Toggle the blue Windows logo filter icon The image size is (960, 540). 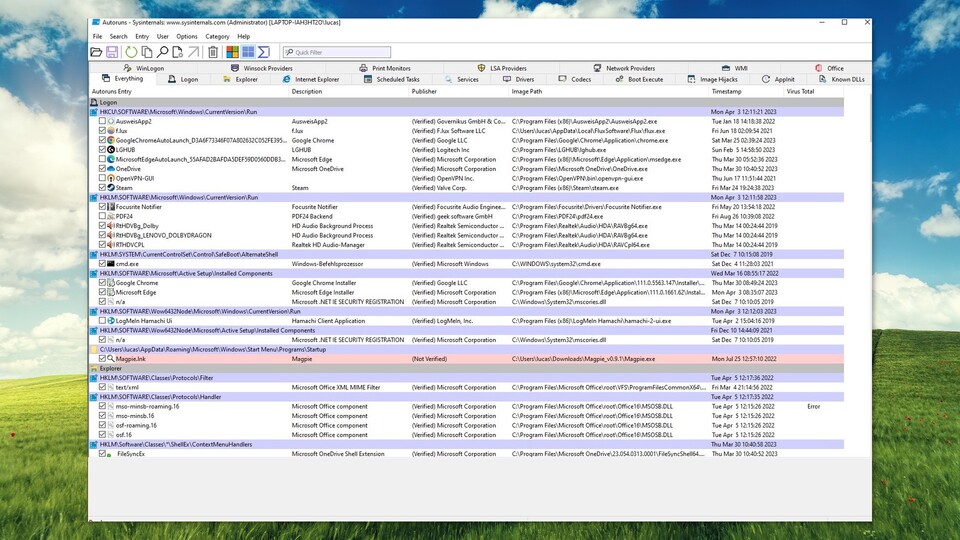[x=248, y=52]
